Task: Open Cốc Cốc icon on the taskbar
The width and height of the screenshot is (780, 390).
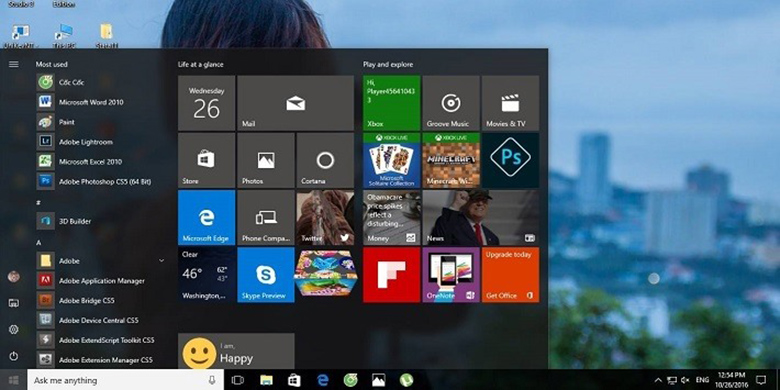Action: pos(351,380)
